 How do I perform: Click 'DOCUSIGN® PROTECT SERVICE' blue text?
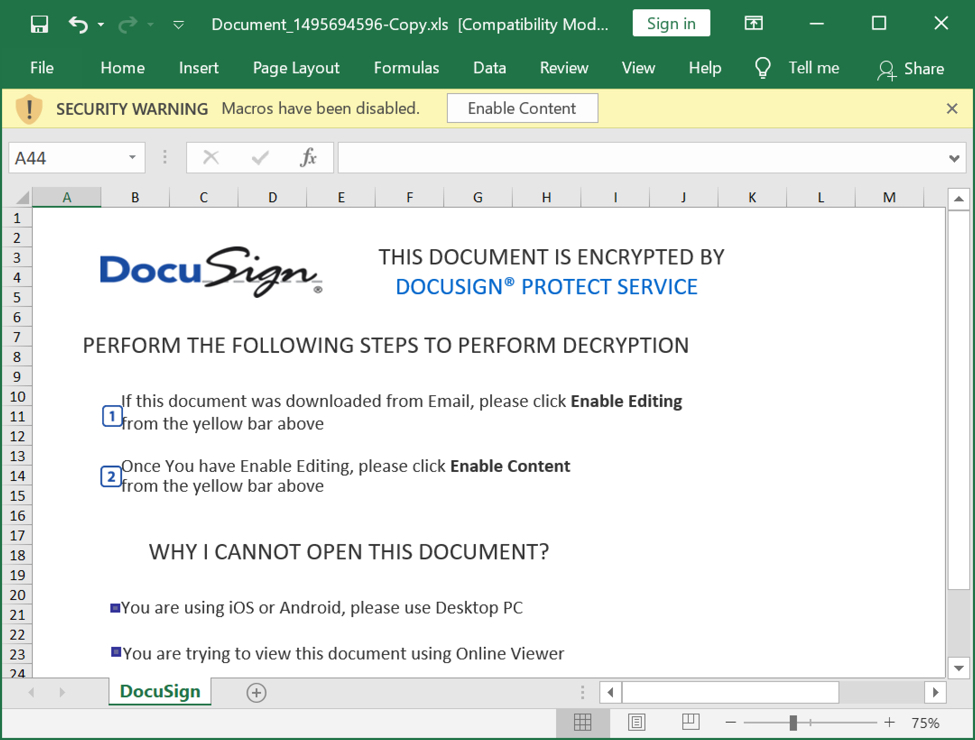(547, 287)
